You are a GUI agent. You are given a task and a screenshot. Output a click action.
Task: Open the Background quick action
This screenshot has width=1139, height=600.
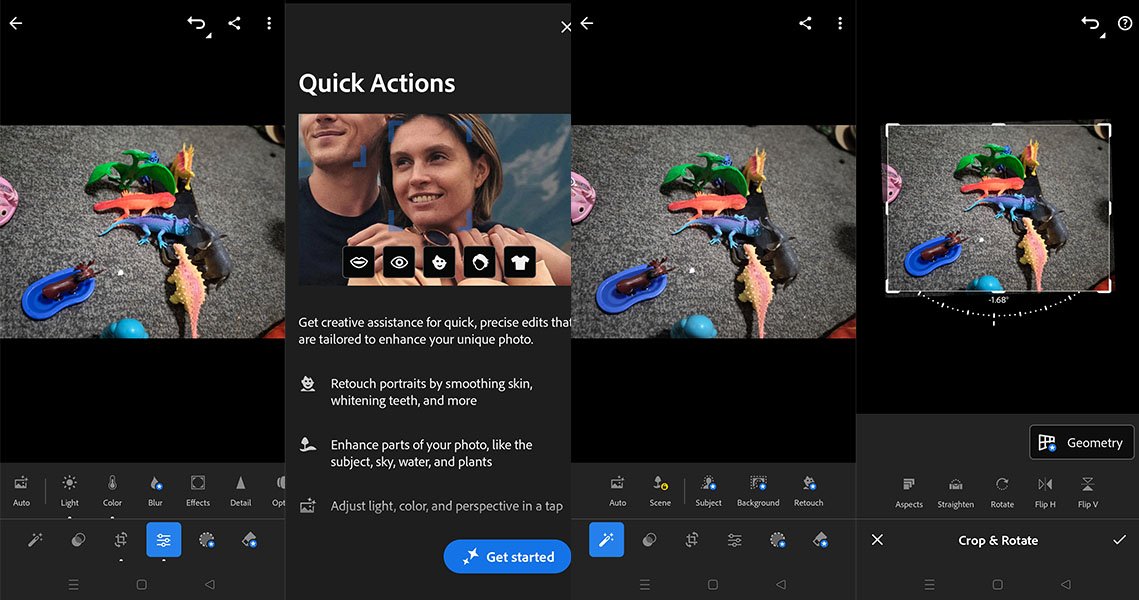click(x=758, y=490)
